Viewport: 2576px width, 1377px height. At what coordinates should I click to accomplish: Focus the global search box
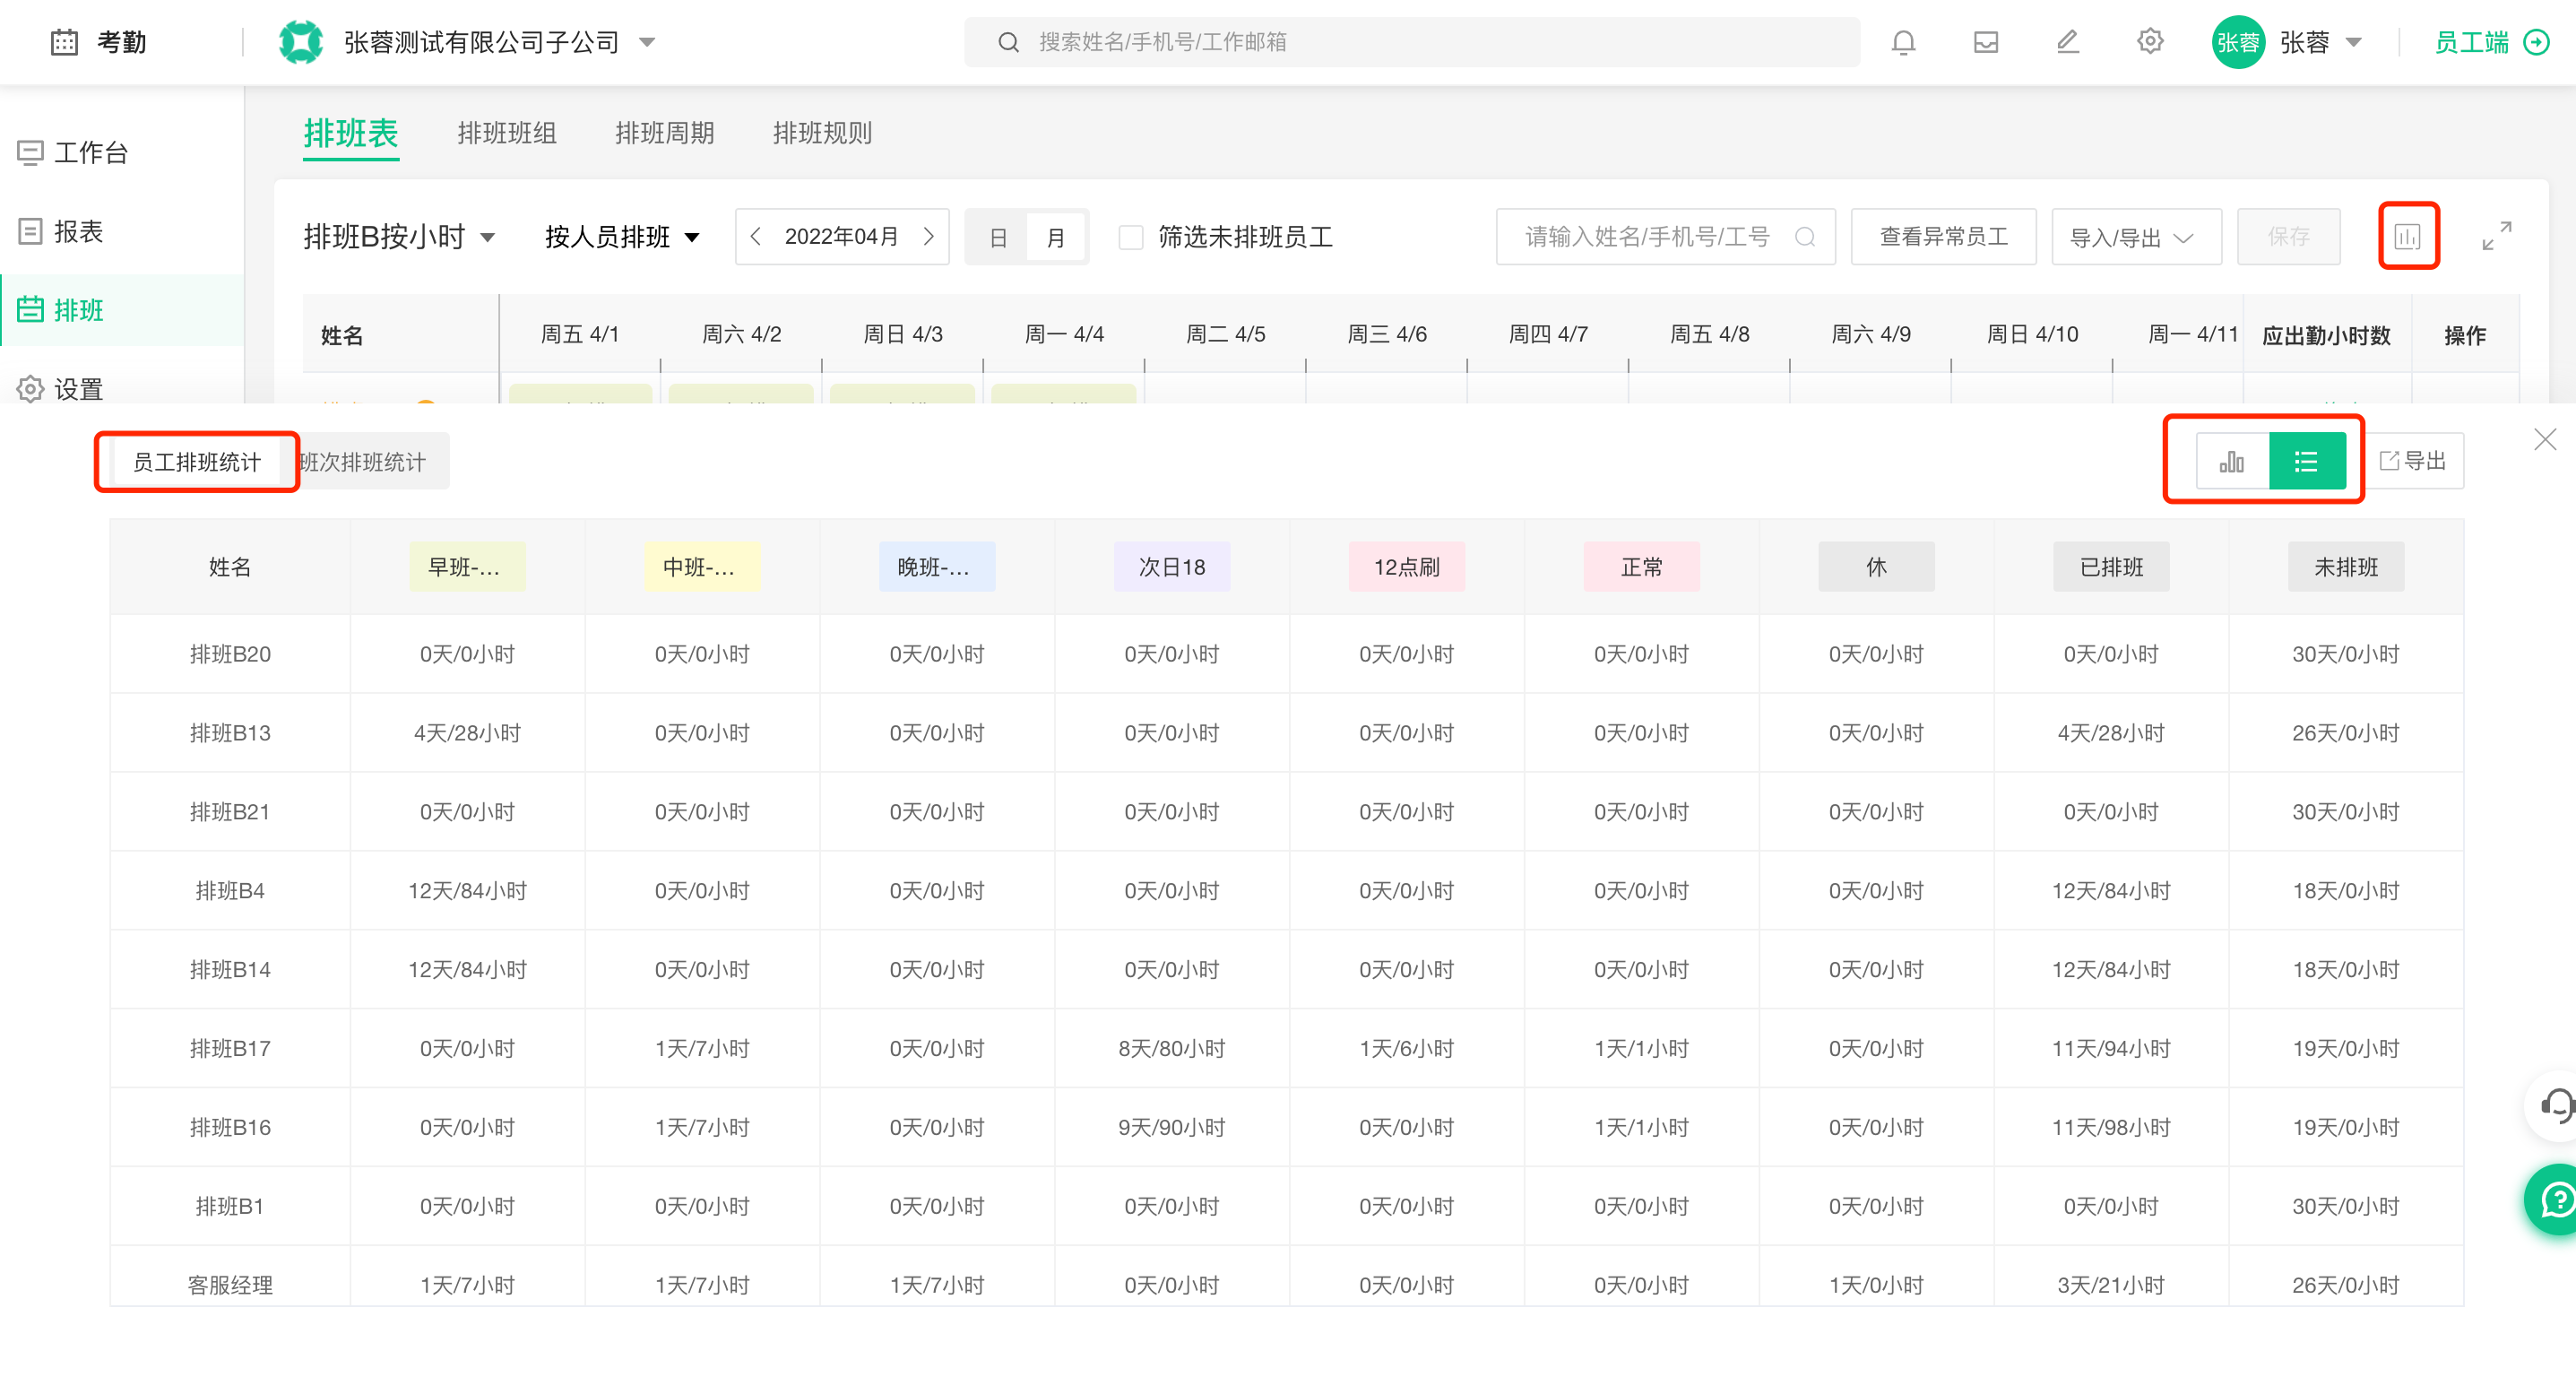coord(1411,42)
